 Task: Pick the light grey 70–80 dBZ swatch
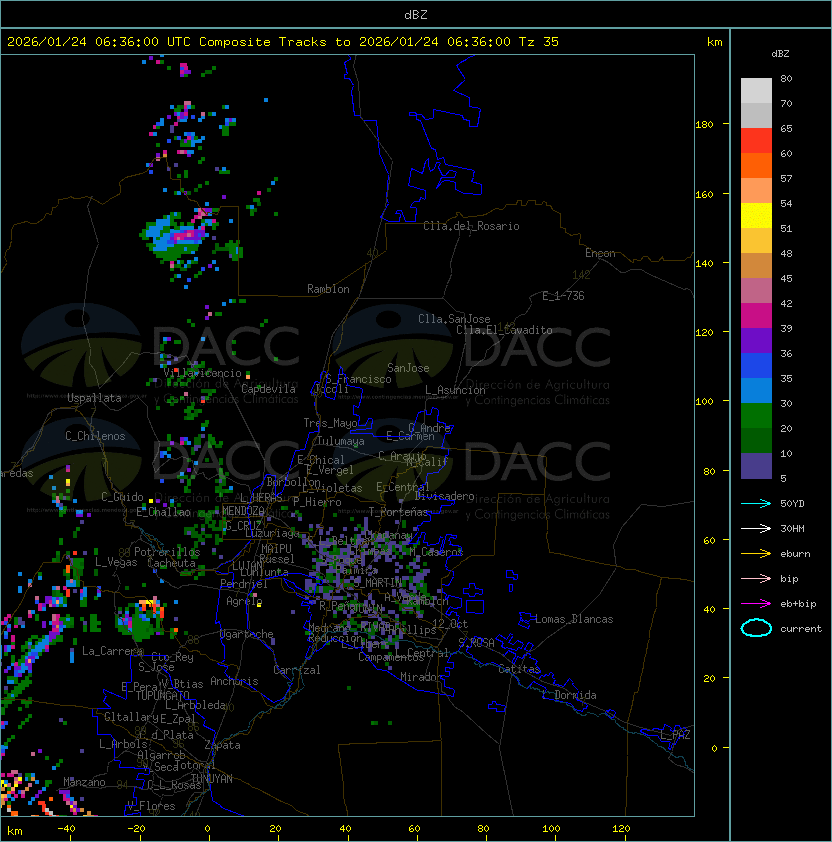[x=756, y=90]
